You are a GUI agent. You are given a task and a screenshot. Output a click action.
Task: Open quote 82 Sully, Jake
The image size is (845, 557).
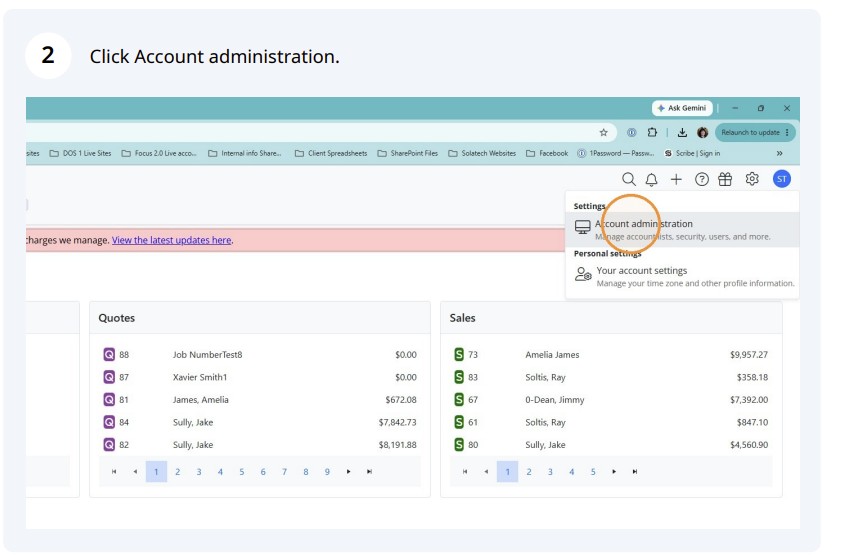[260, 445]
